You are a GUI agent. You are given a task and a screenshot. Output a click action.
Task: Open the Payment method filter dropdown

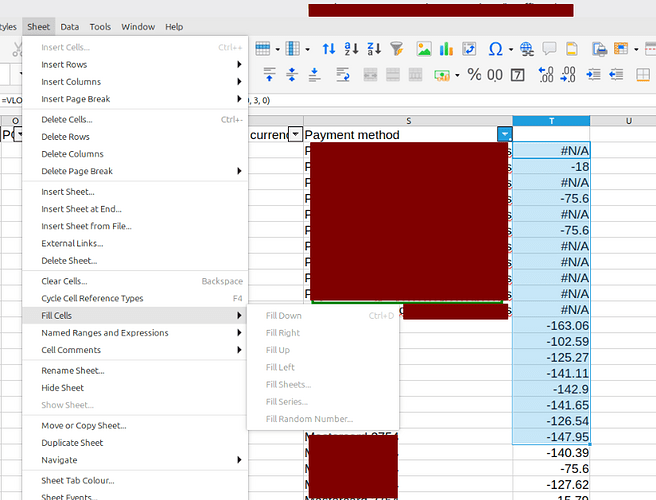coord(505,134)
